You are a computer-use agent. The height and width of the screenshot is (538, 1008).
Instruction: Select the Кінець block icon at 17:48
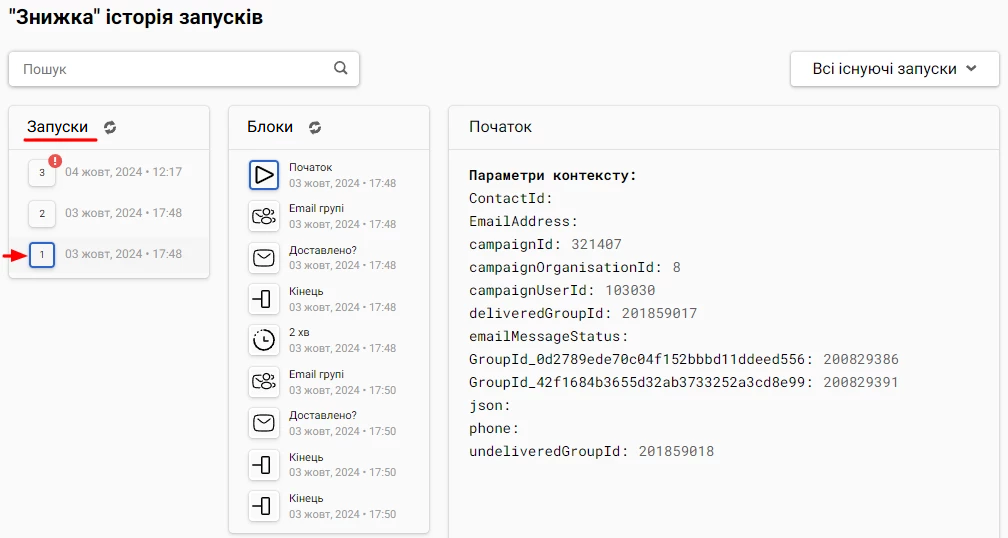(x=264, y=299)
